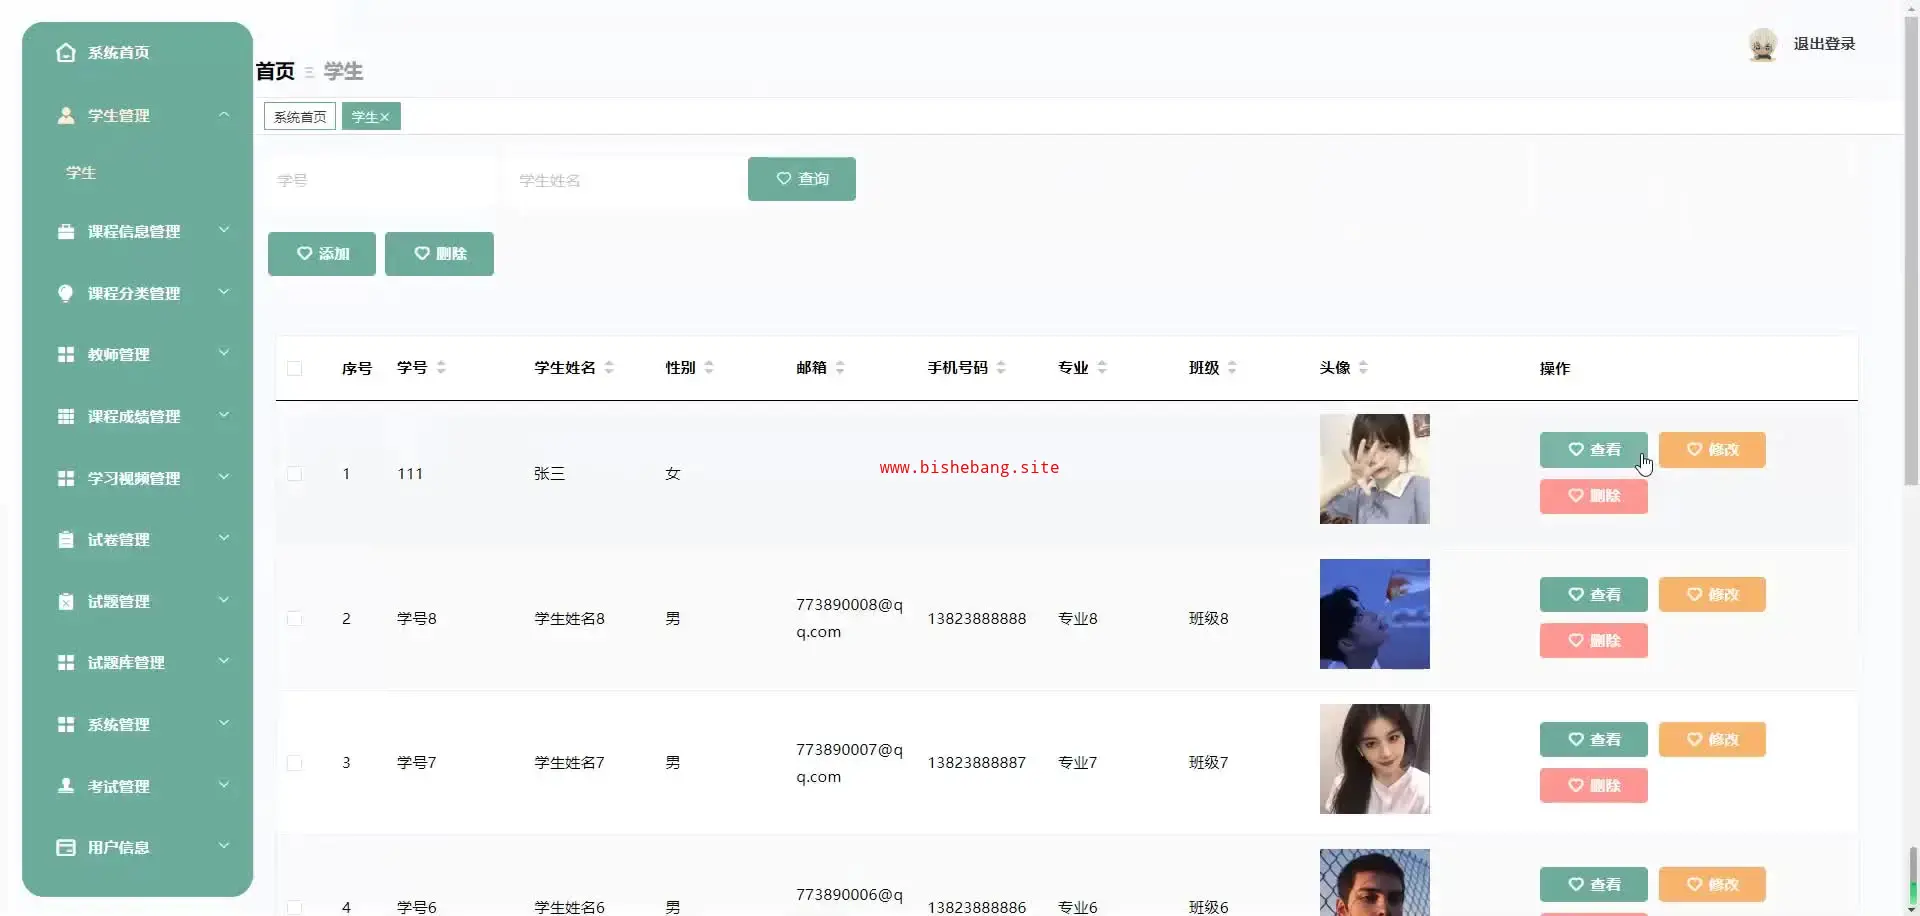The width and height of the screenshot is (1920, 916).
Task: Expand the 试卷管理 menu chevron
Action: [224, 539]
